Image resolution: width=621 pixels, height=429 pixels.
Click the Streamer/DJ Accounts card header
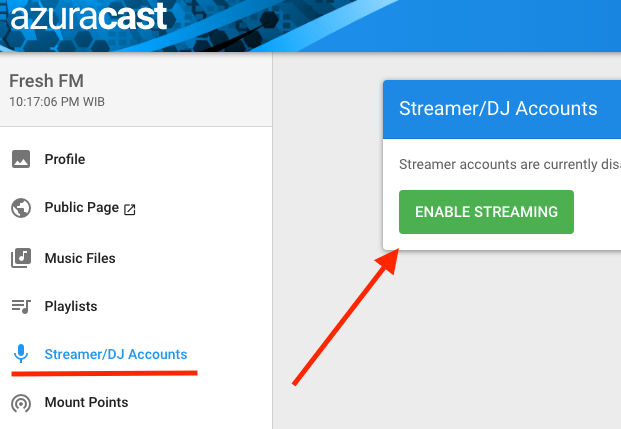point(502,109)
